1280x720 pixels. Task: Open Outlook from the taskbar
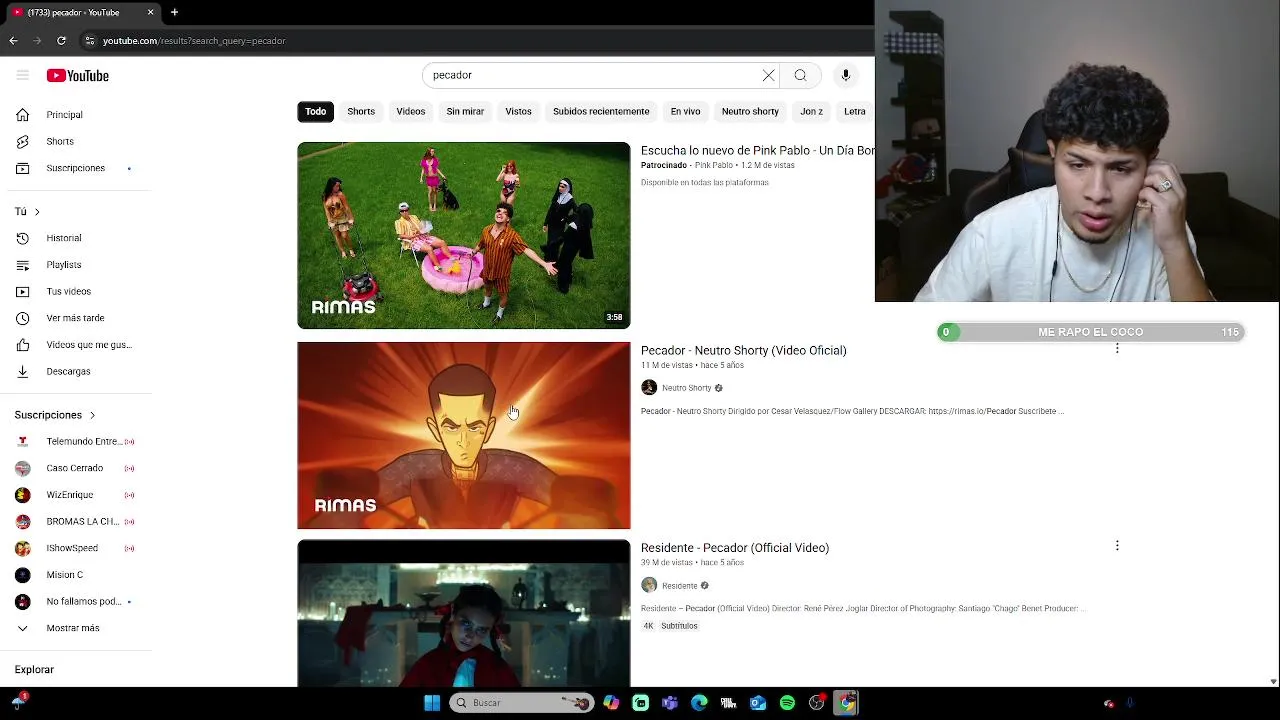click(758, 703)
